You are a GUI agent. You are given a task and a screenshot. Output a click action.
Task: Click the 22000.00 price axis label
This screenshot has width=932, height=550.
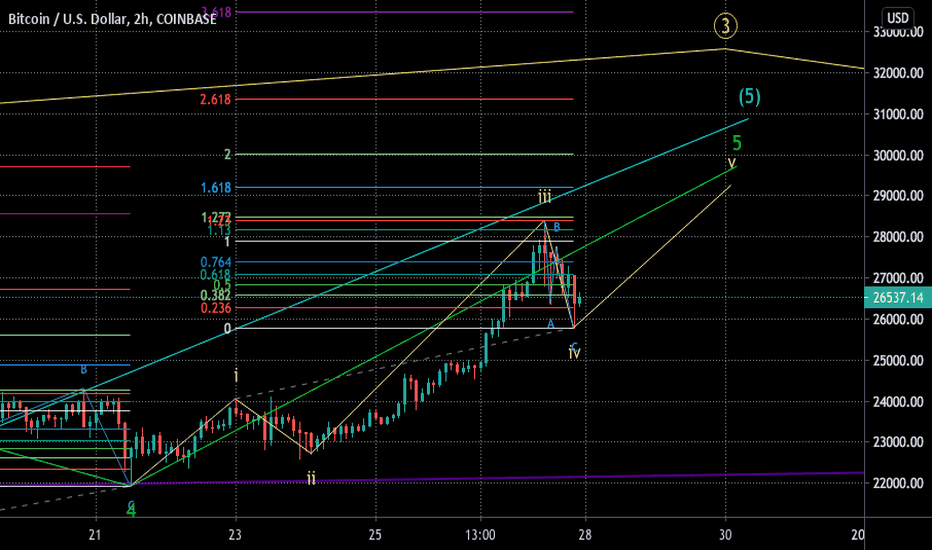click(898, 483)
